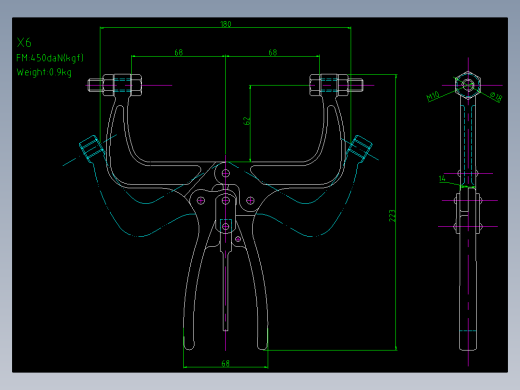Click the 62 vertical dimension text
This screenshot has height=390, width=520.
pyautogui.click(x=247, y=121)
